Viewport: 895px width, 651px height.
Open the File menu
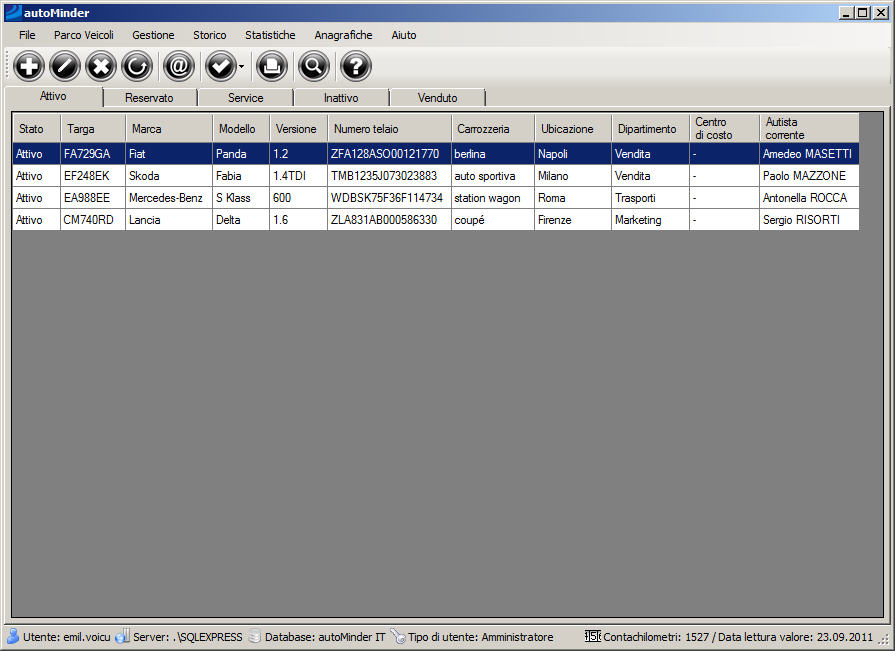pos(27,35)
